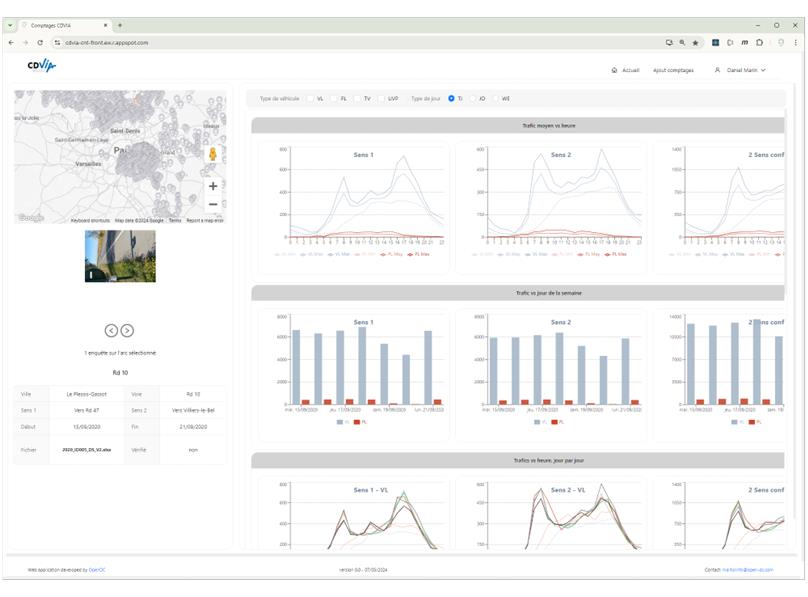This screenshot has height=597, width=808.
Task: Click the Street View pegman on map
Action: (213, 153)
